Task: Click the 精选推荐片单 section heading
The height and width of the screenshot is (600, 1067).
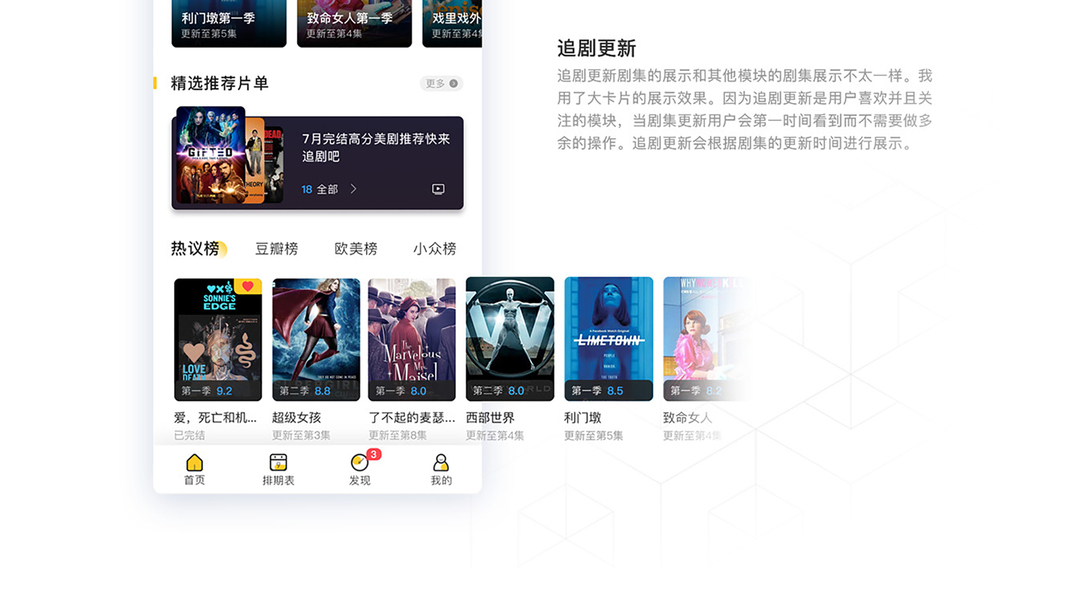Action: [220, 84]
